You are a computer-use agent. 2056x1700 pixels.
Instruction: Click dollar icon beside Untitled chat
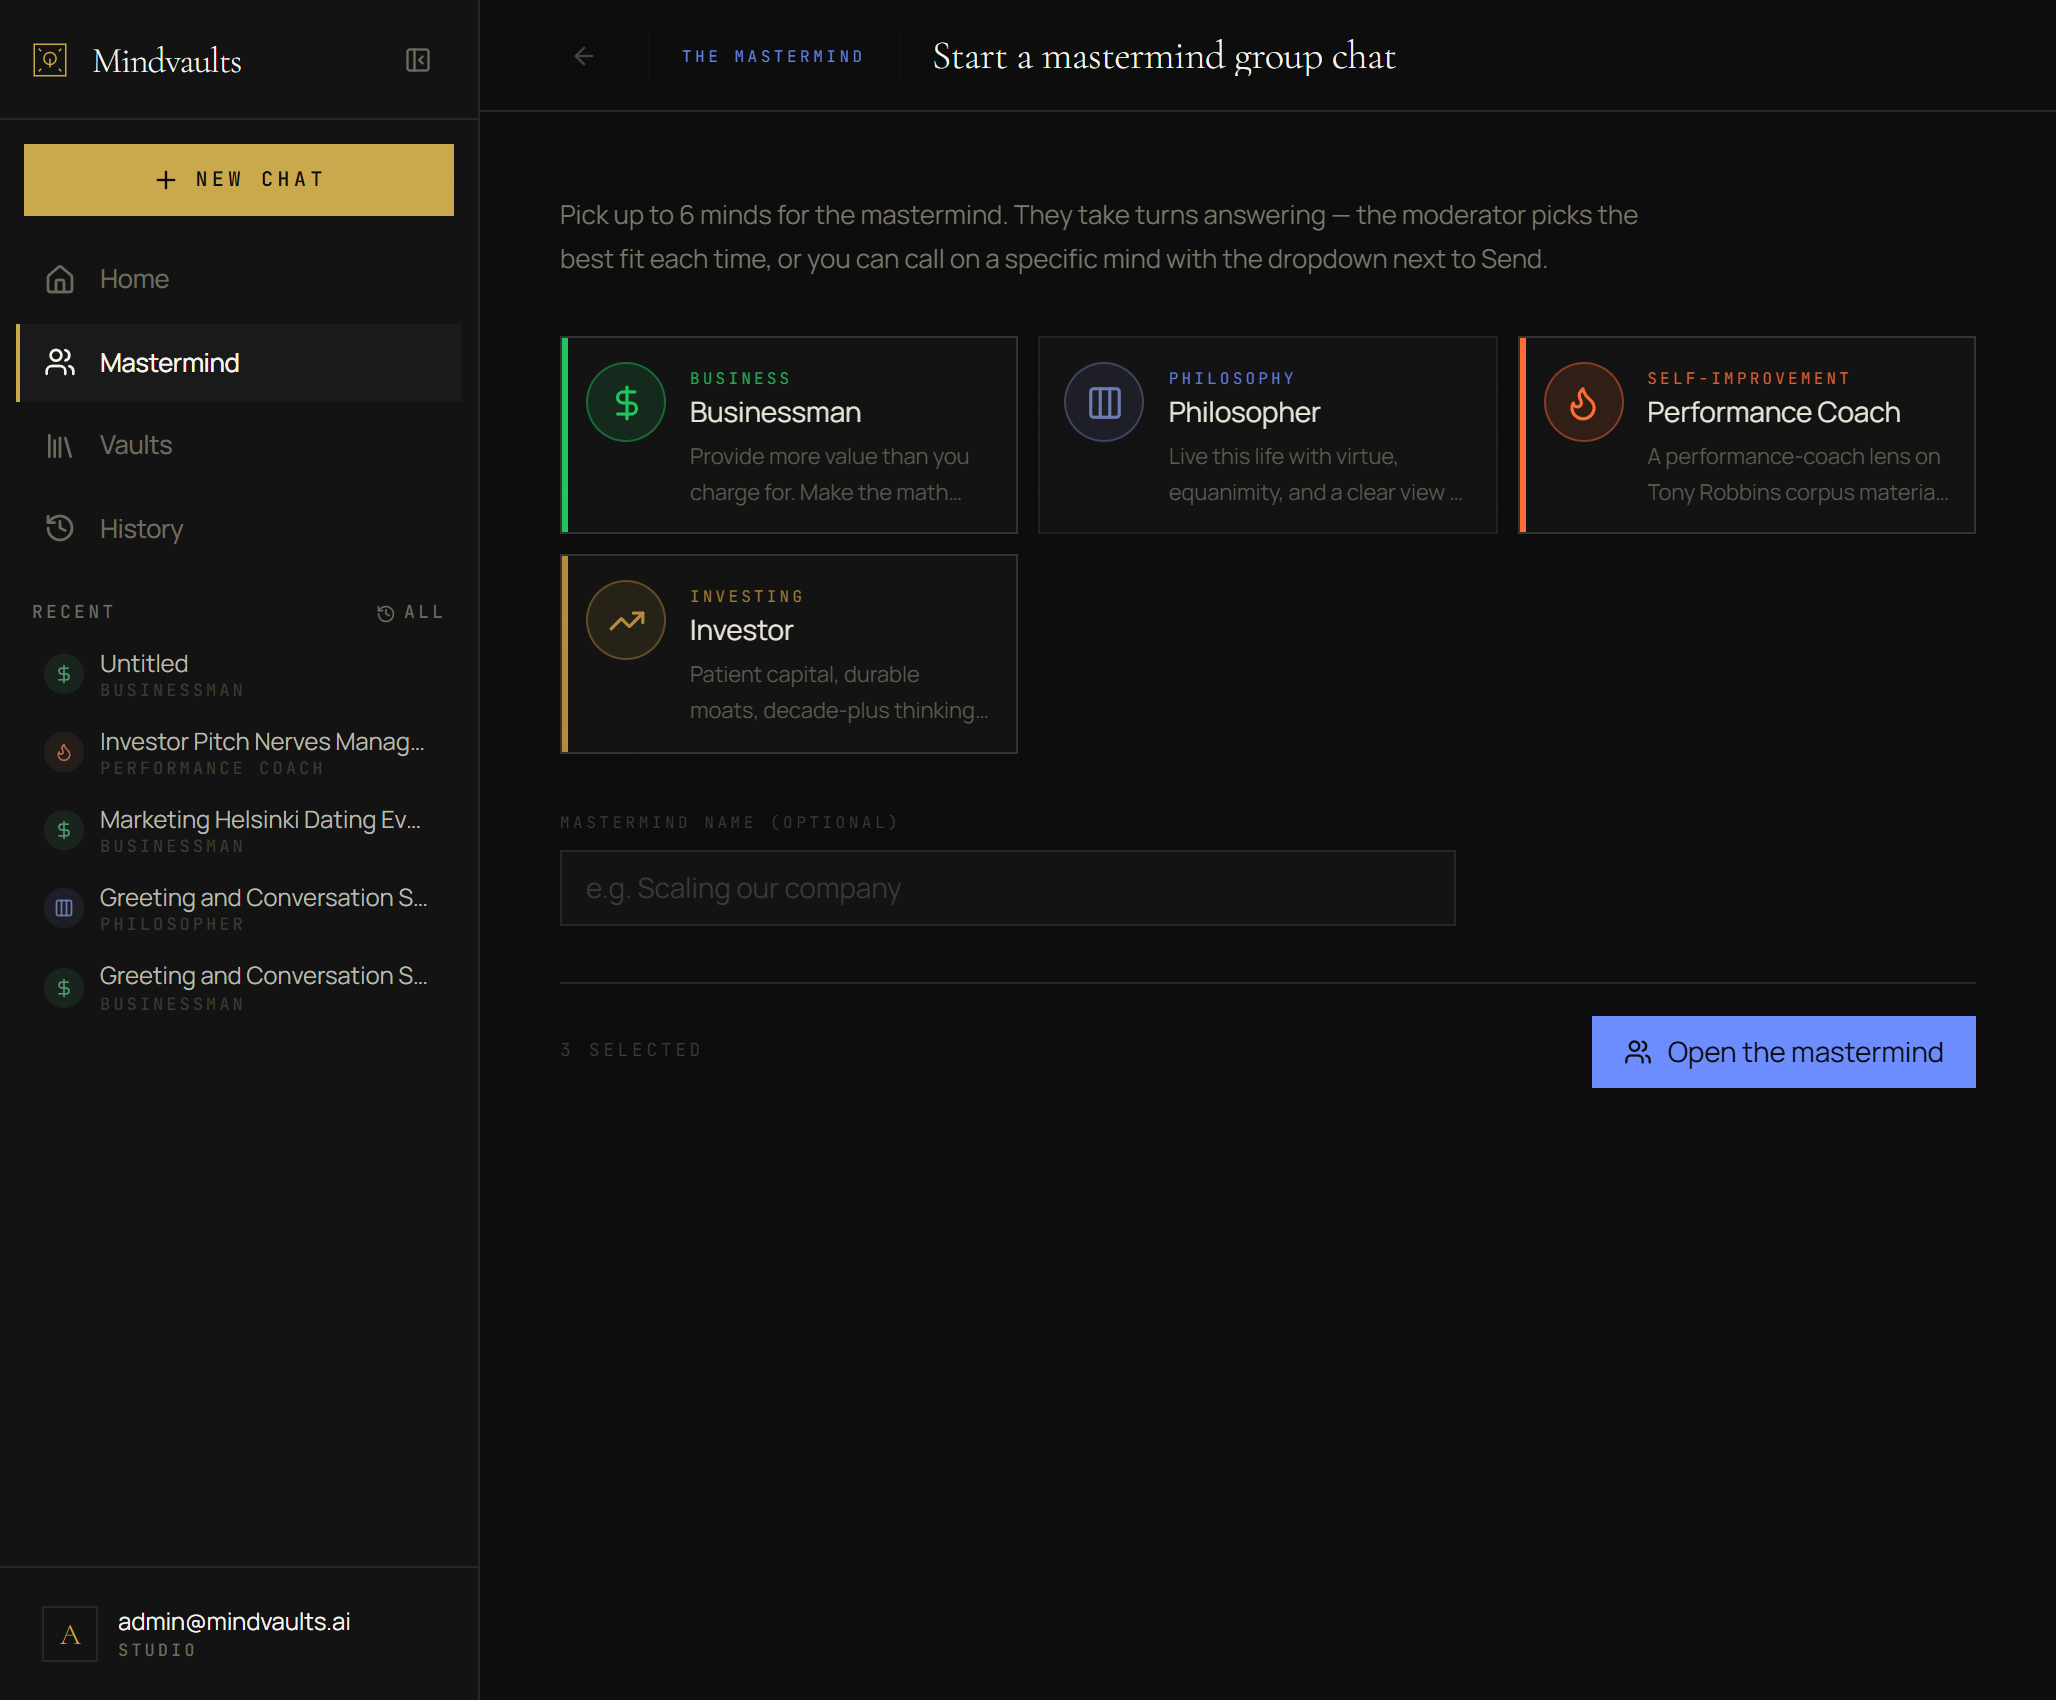(x=64, y=674)
